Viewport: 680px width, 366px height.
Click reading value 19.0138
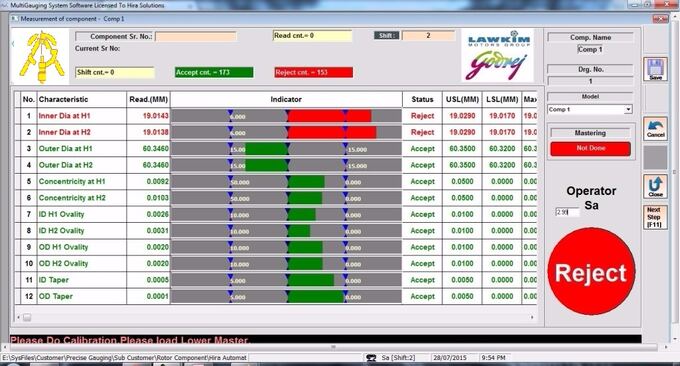(155, 132)
